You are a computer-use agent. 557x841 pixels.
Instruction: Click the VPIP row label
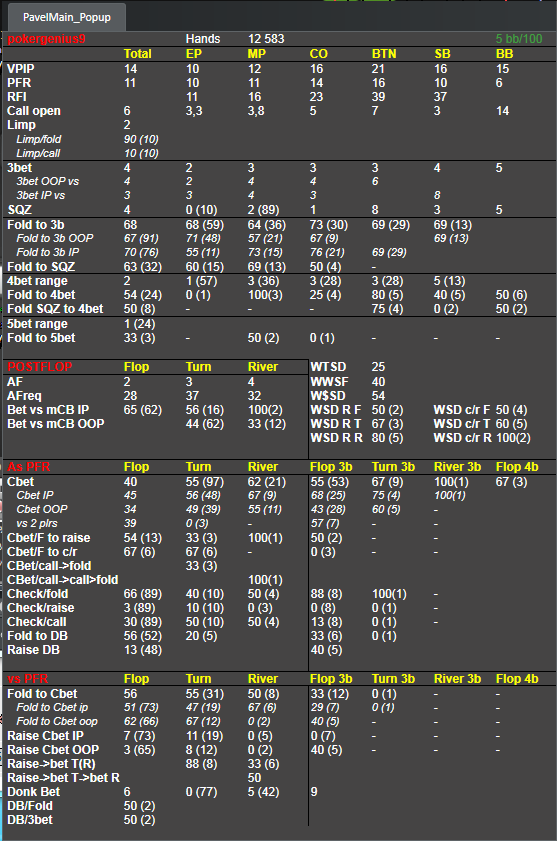pos(20,69)
